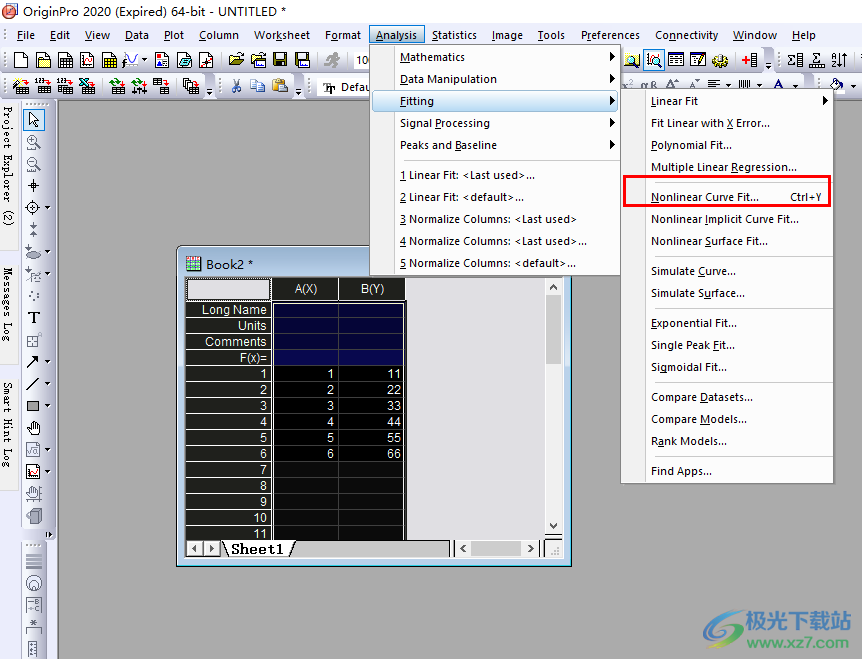Select Polynomial Fit from Fitting submenu
862x659 pixels.
727,145
